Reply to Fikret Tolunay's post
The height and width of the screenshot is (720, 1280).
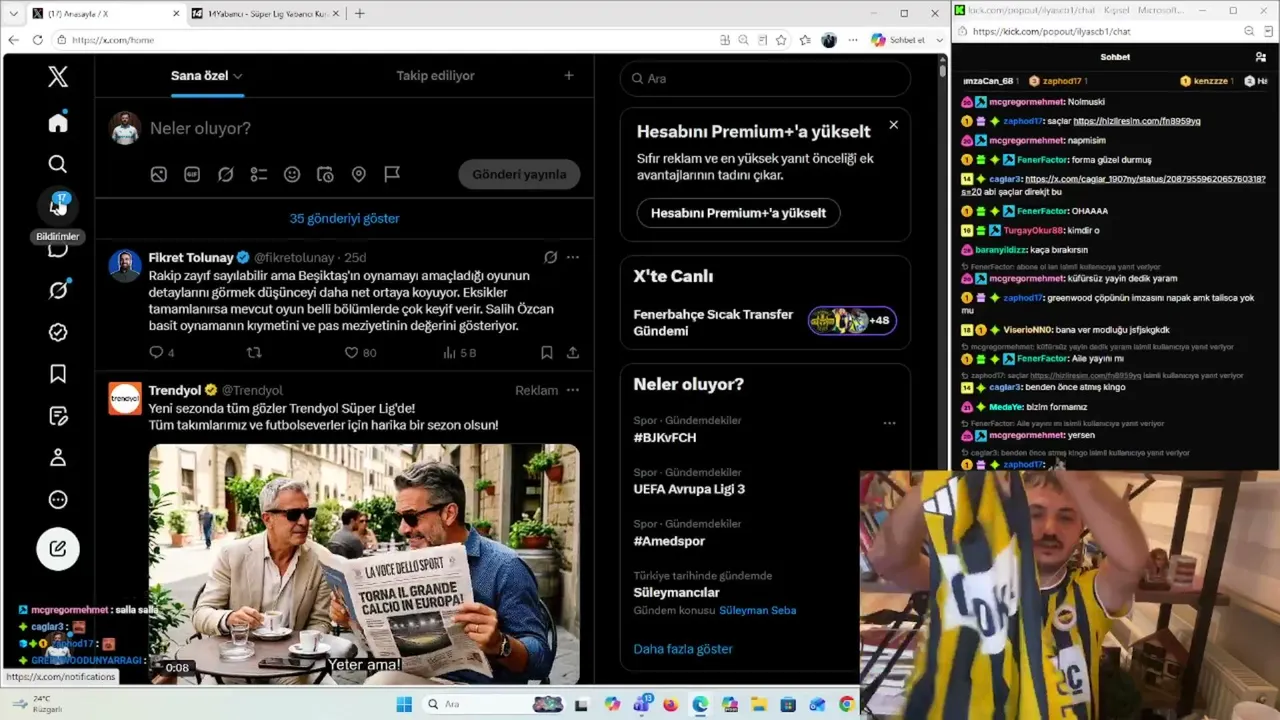click(x=156, y=352)
